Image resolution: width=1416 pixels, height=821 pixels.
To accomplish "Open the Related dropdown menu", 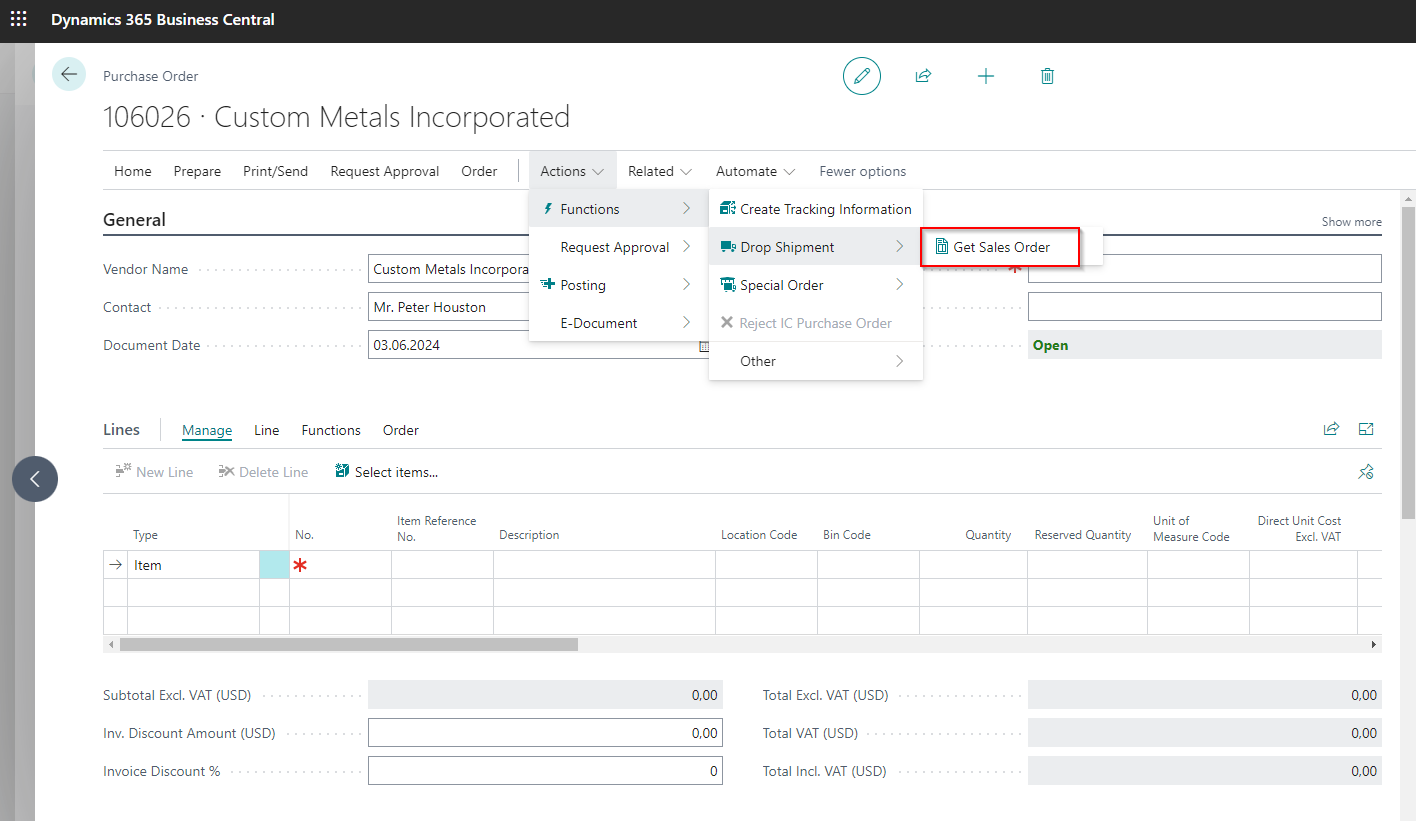I will [x=660, y=171].
